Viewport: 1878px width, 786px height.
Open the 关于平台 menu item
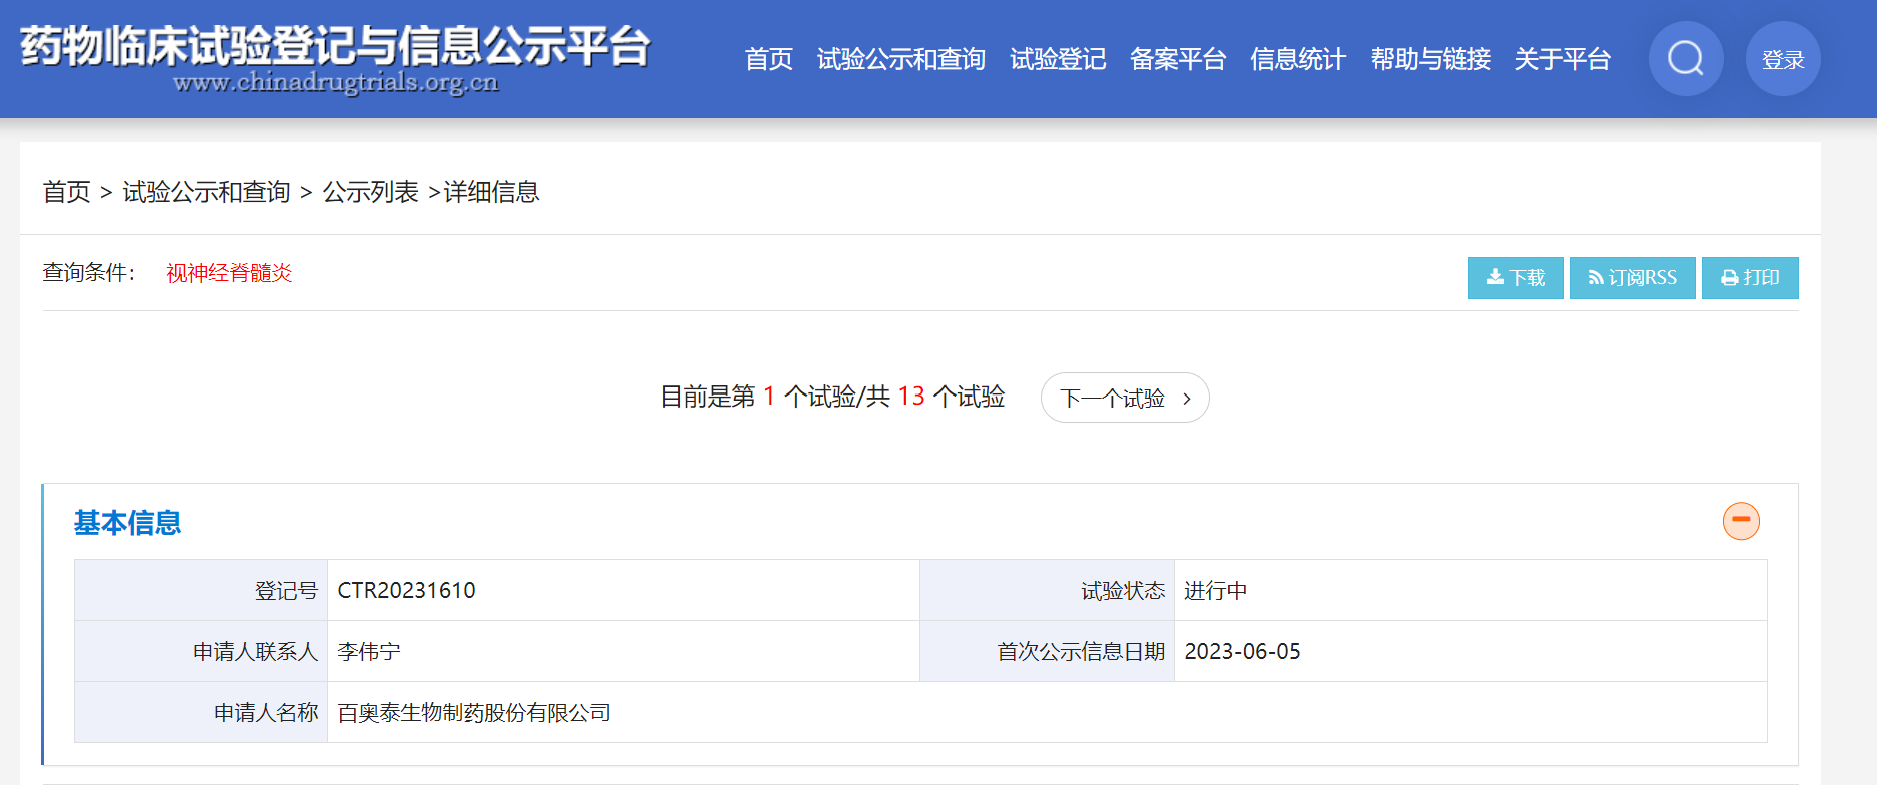[1562, 60]
